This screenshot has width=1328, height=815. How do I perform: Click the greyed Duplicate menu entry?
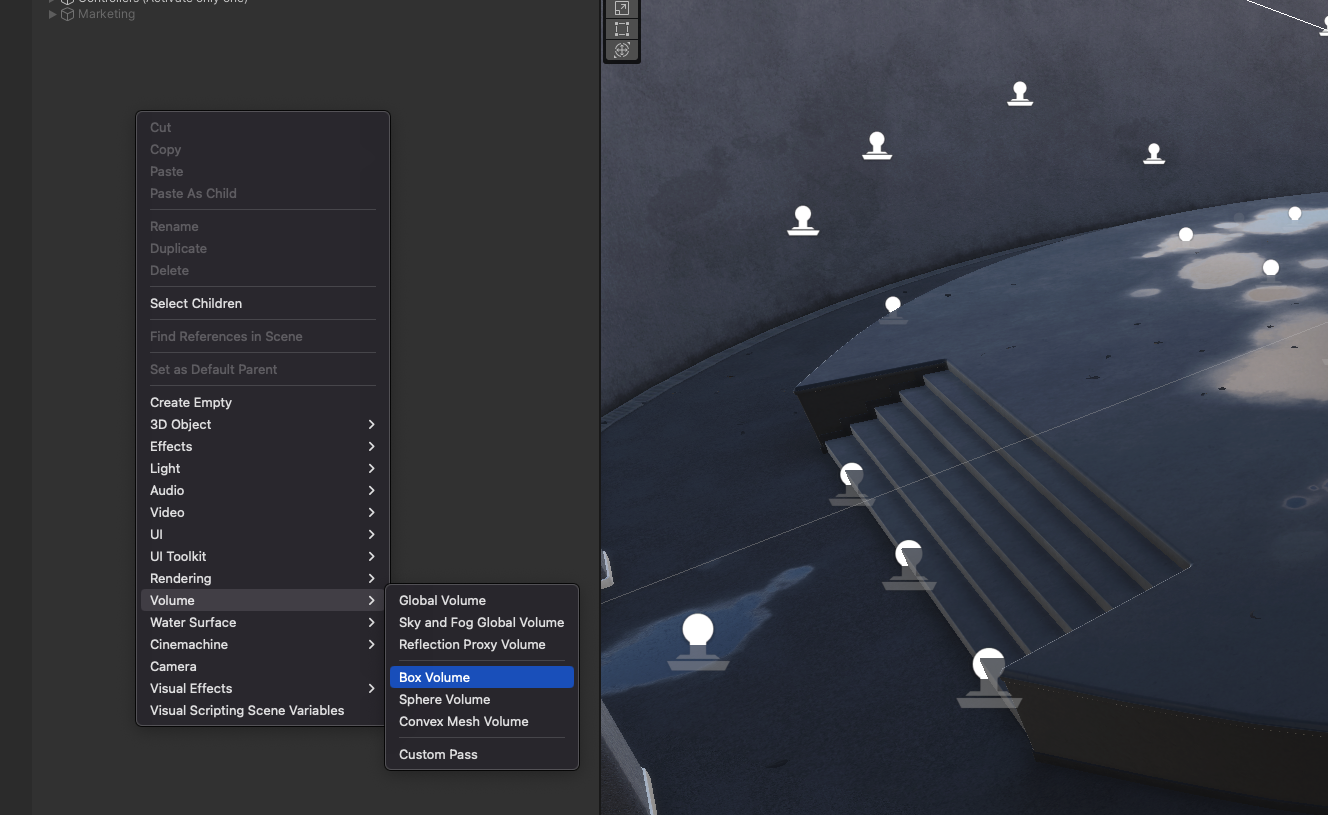(x=263, y=248)
